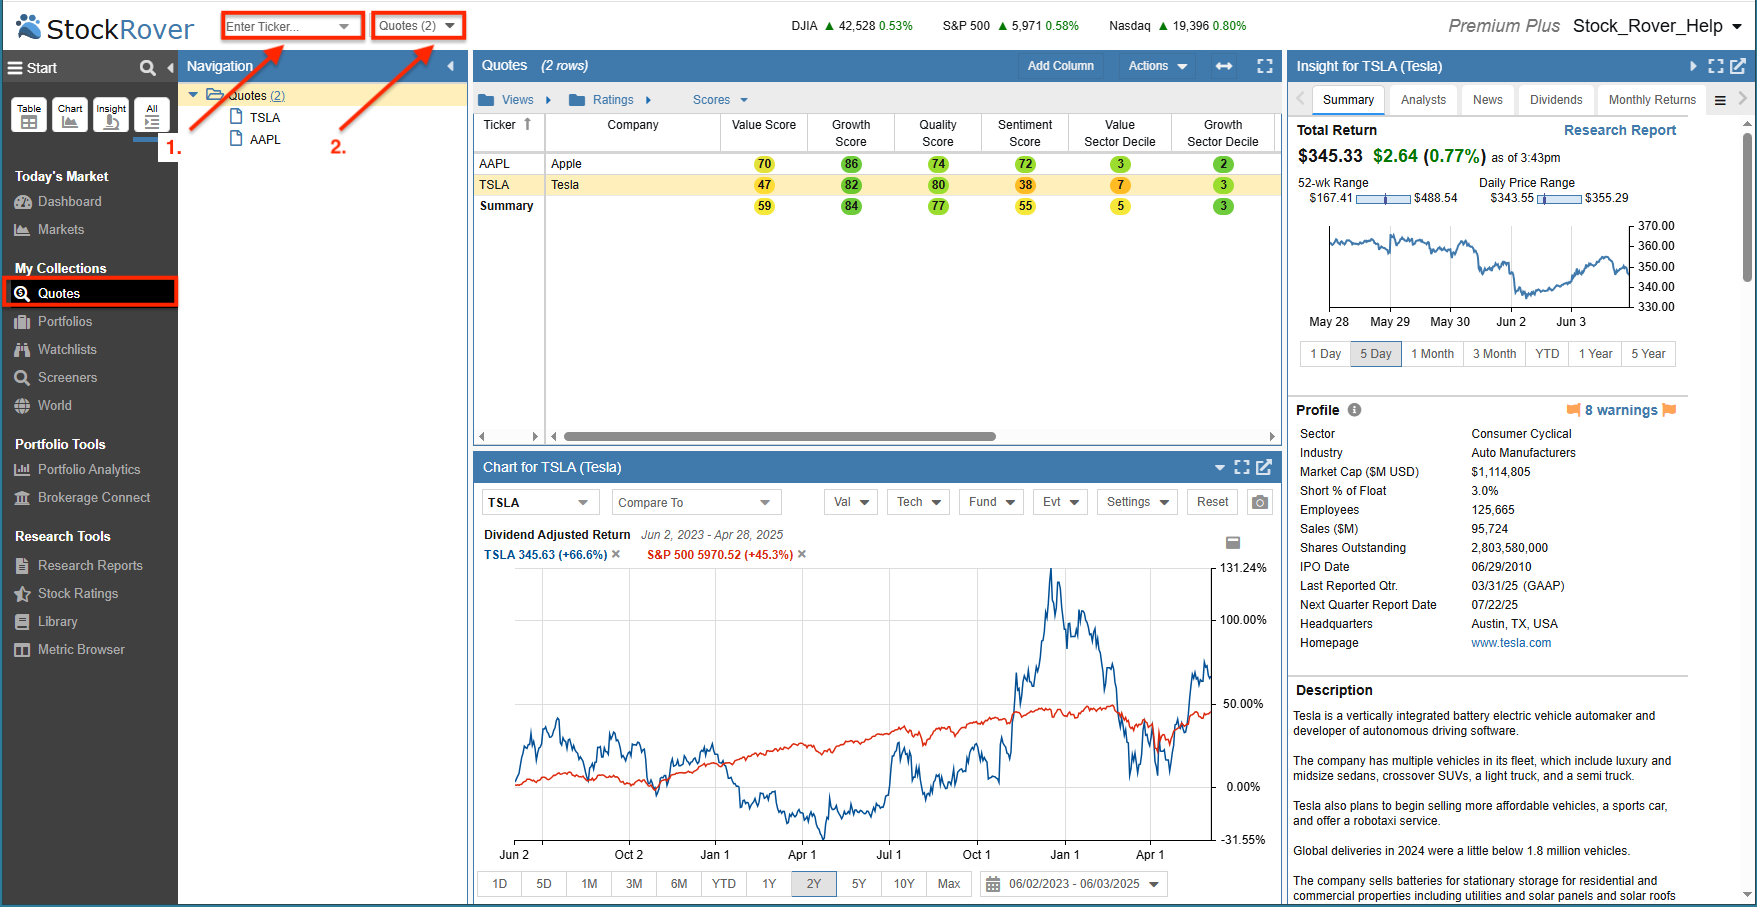The image size is (1757, 907).
Task: Select the YTD range for Total Return
Action: [1547, 354]
